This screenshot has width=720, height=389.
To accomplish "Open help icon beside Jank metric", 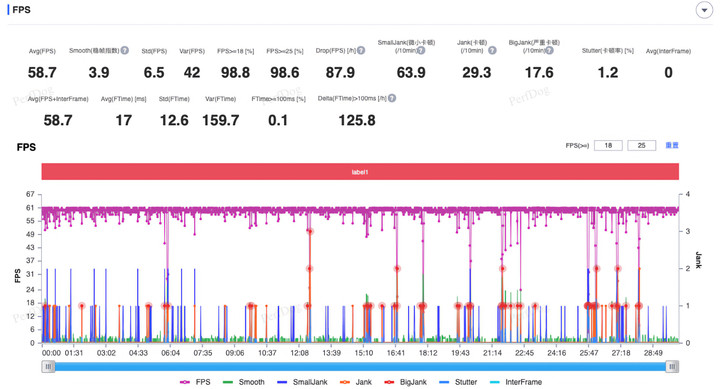I will [x=492, y=51].
